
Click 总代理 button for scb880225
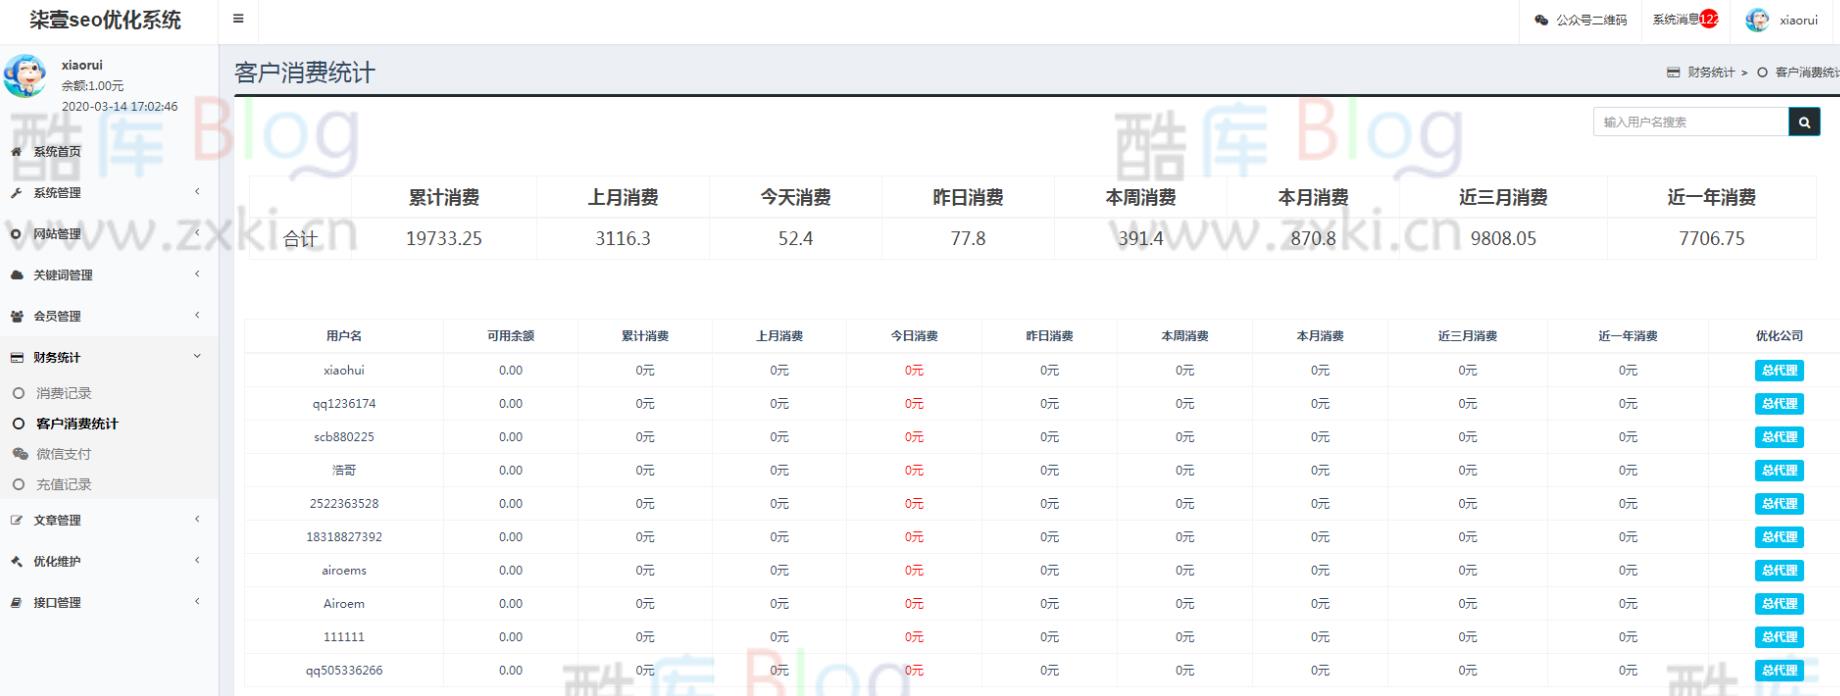(x=1779, y=437)
